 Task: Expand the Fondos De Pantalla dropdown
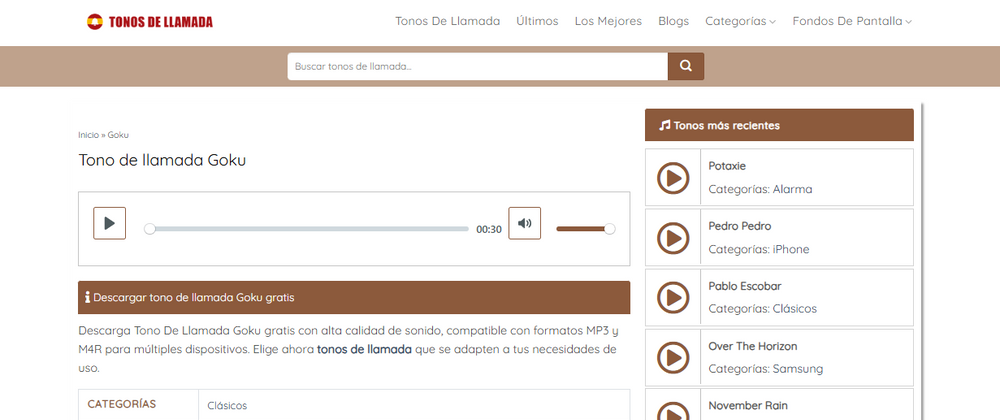coord(852,21)
